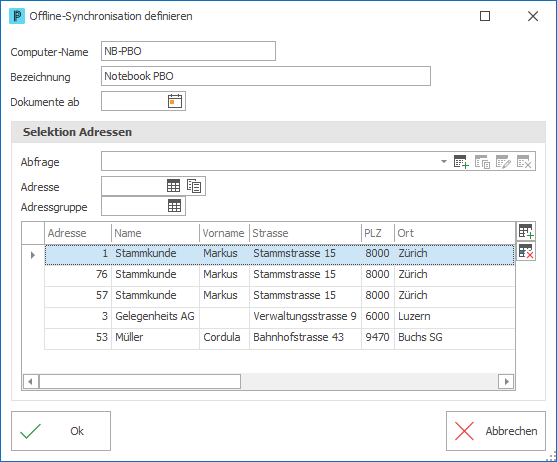Viewport: 557px width, 462px height.
Task: Open the lookup table icon in Adressgruppe field
Action: click(174, 206)
